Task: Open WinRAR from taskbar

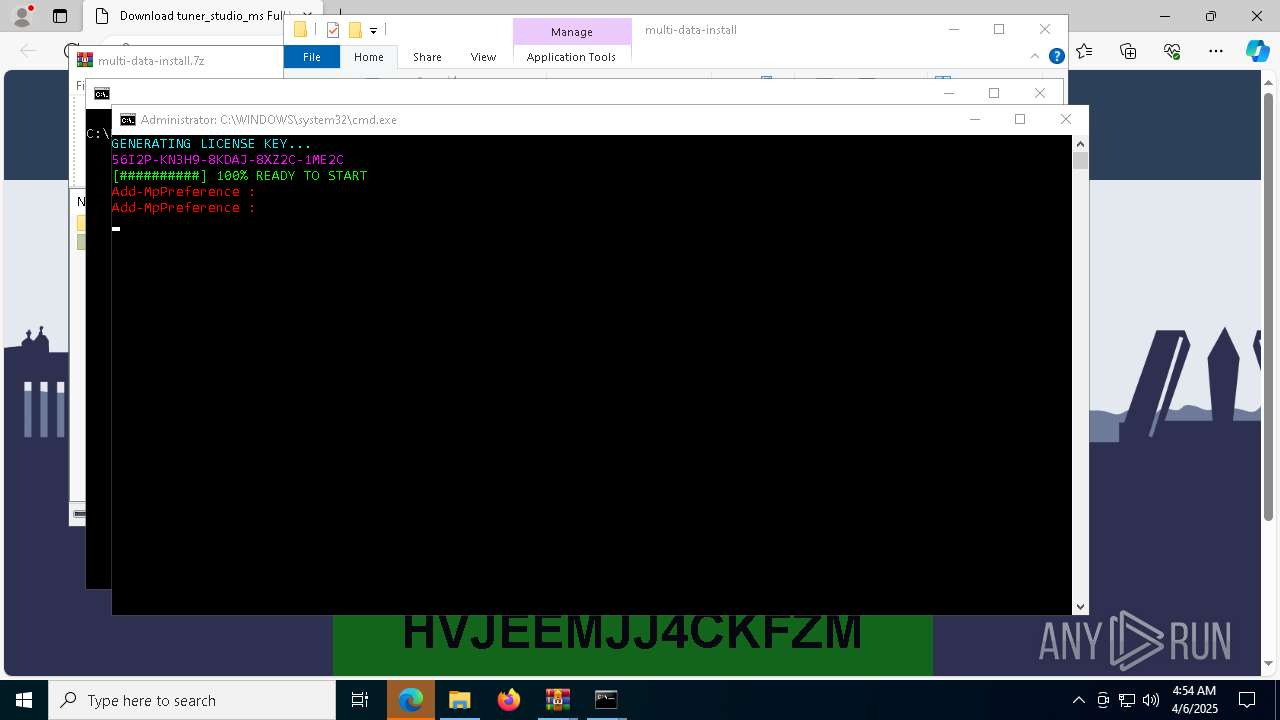Action: [557, 700]
